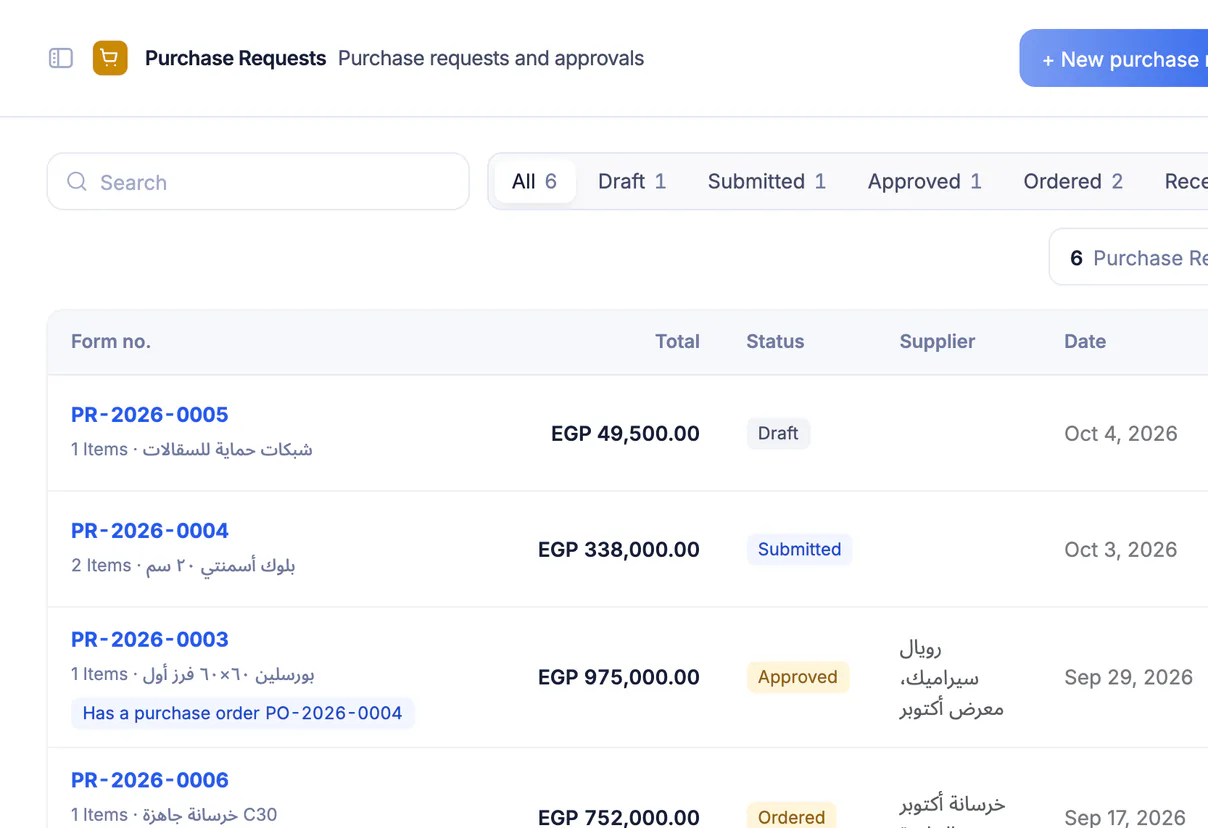The image size is (1208, 828).
Task: Click the Total column header
Action: point(677,342)
